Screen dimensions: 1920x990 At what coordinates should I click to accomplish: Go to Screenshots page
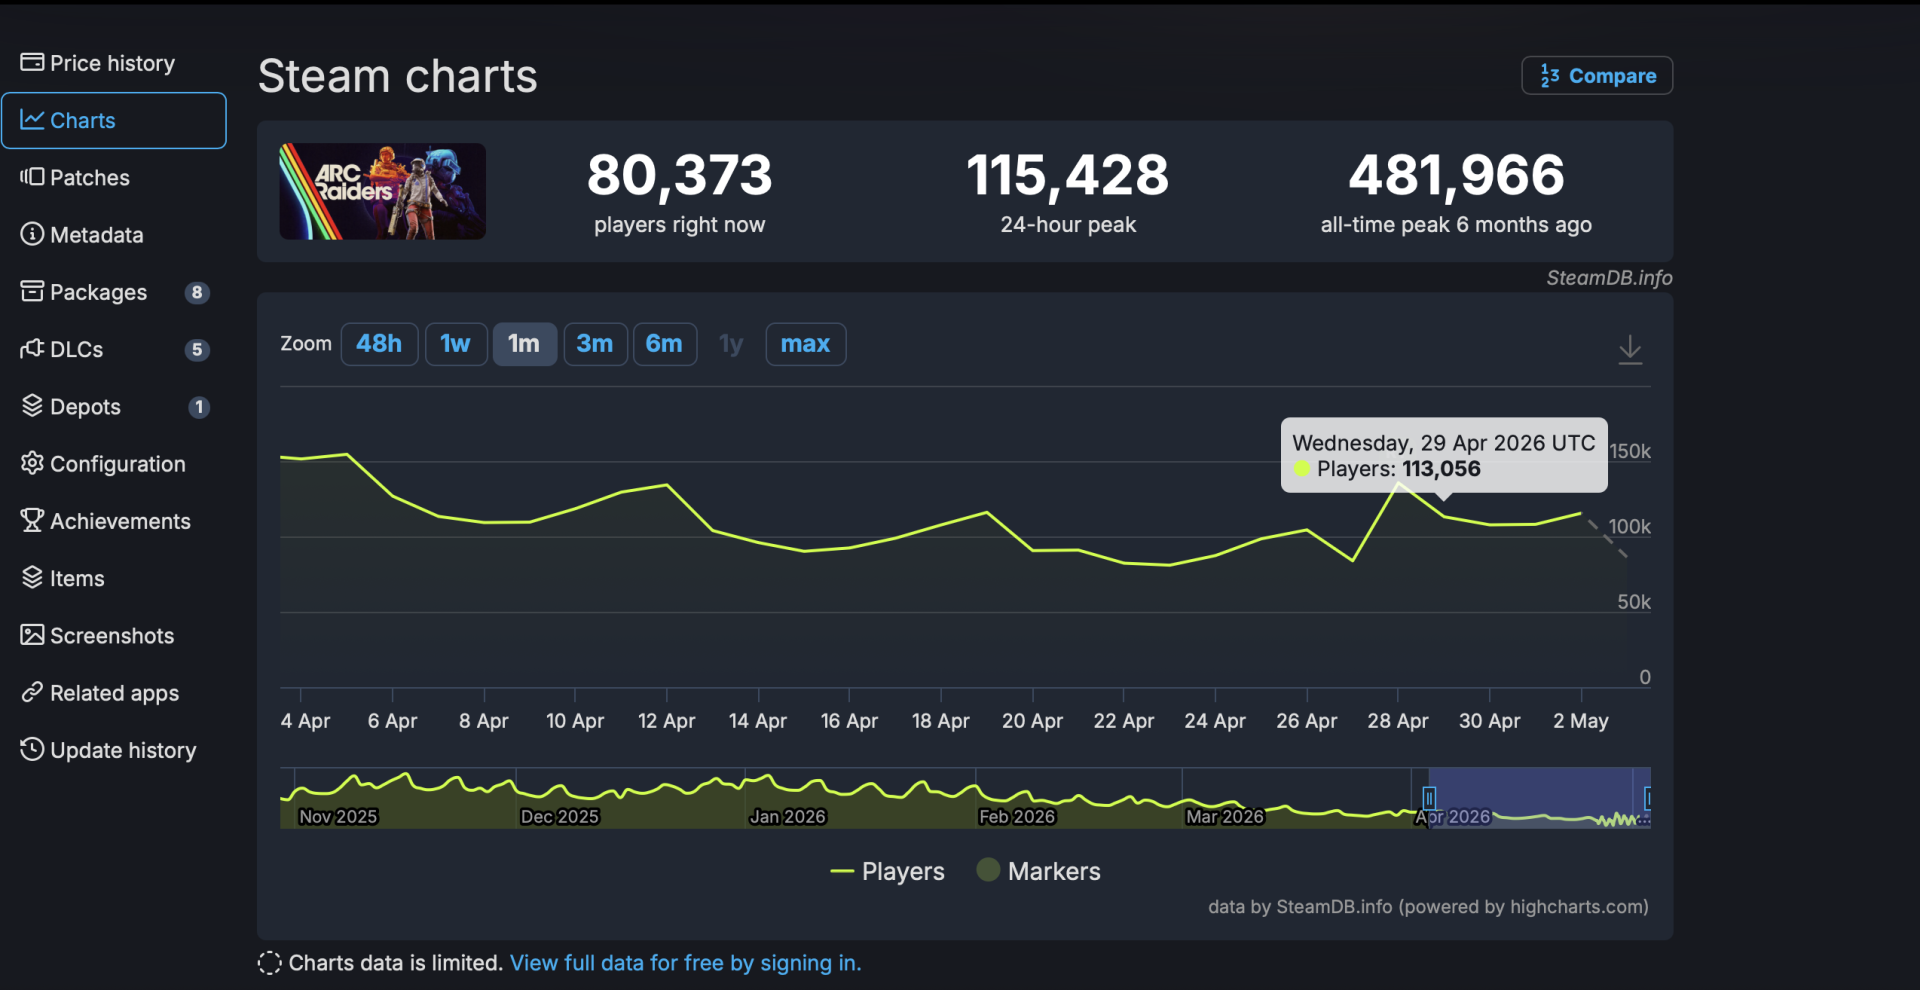pos(113,635)
